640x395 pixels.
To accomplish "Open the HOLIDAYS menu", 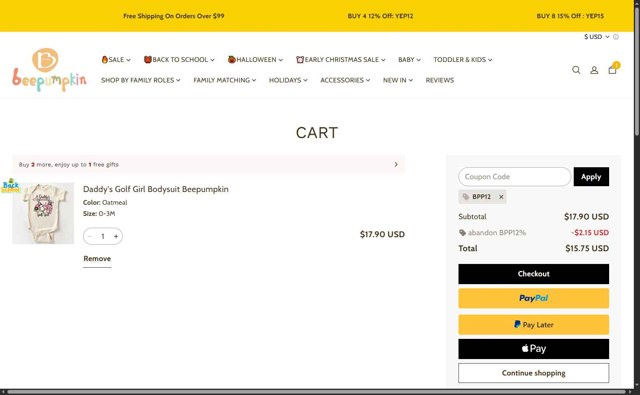I will pyautogui.click(x=288, y=80).
